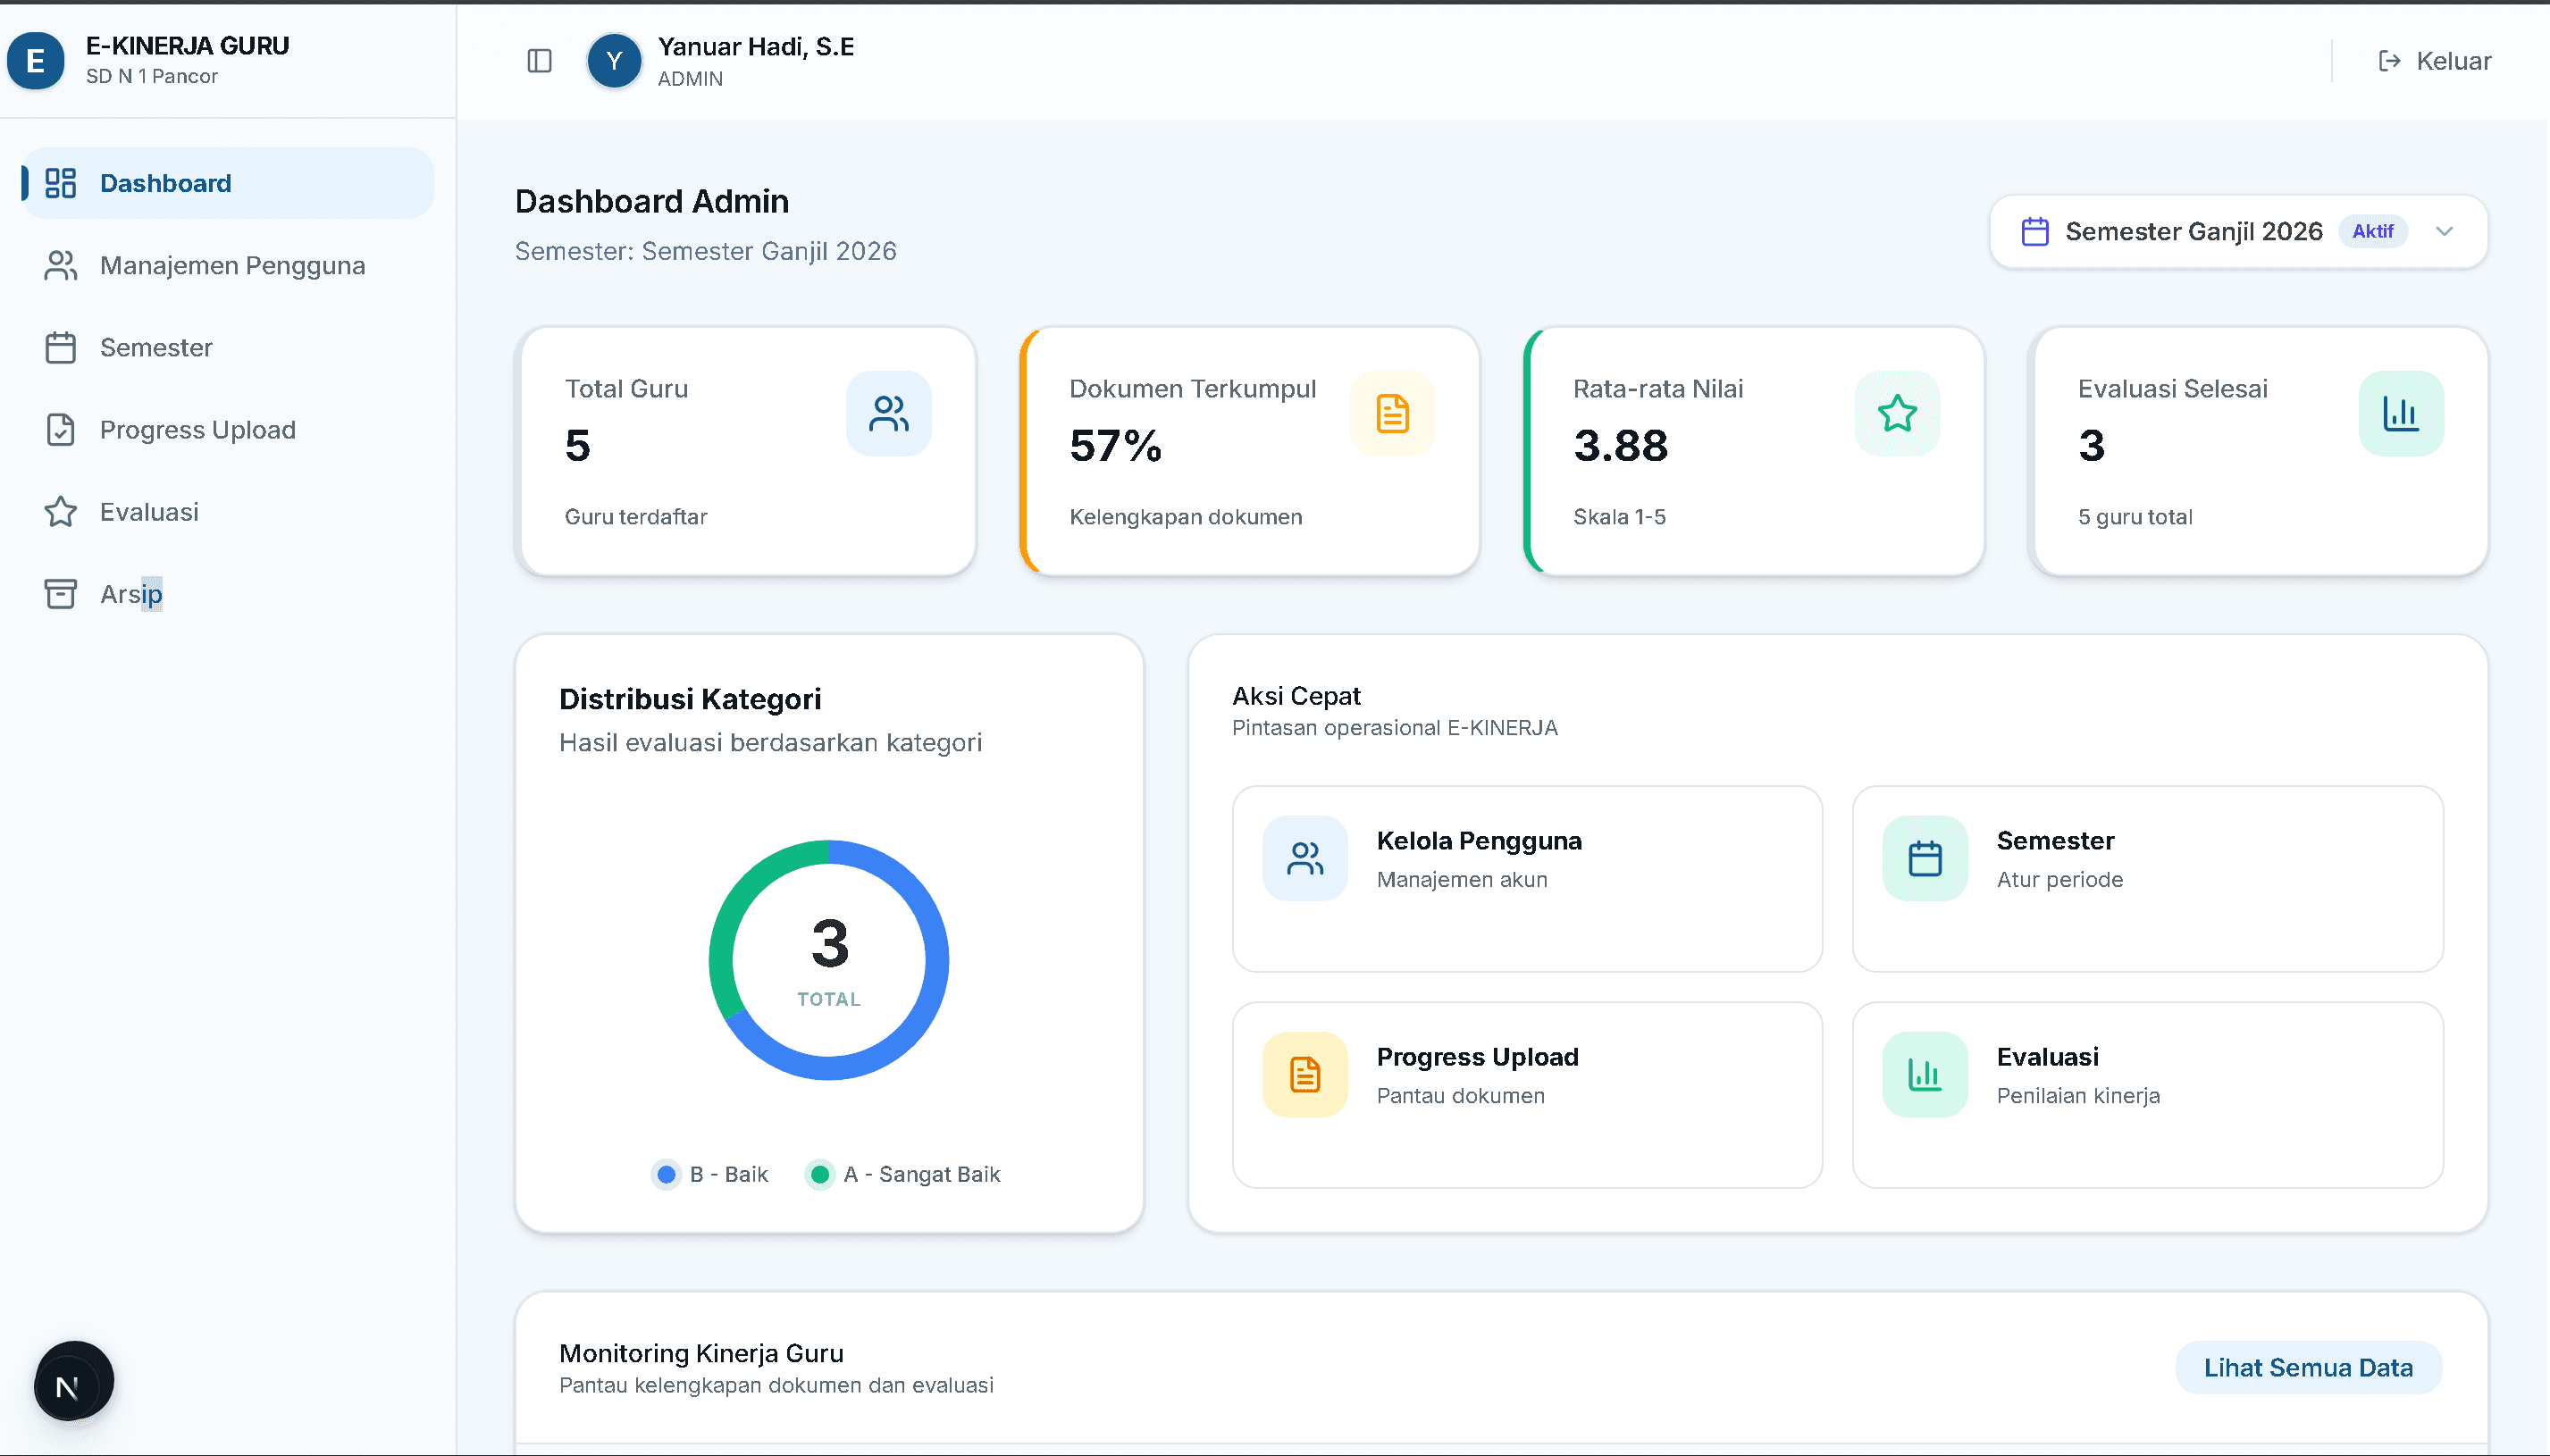Click the Semester calendar icon in Aksi Cepat
The width and height of the screenshot is (2550, 1456).
[x=1924, y=858]
